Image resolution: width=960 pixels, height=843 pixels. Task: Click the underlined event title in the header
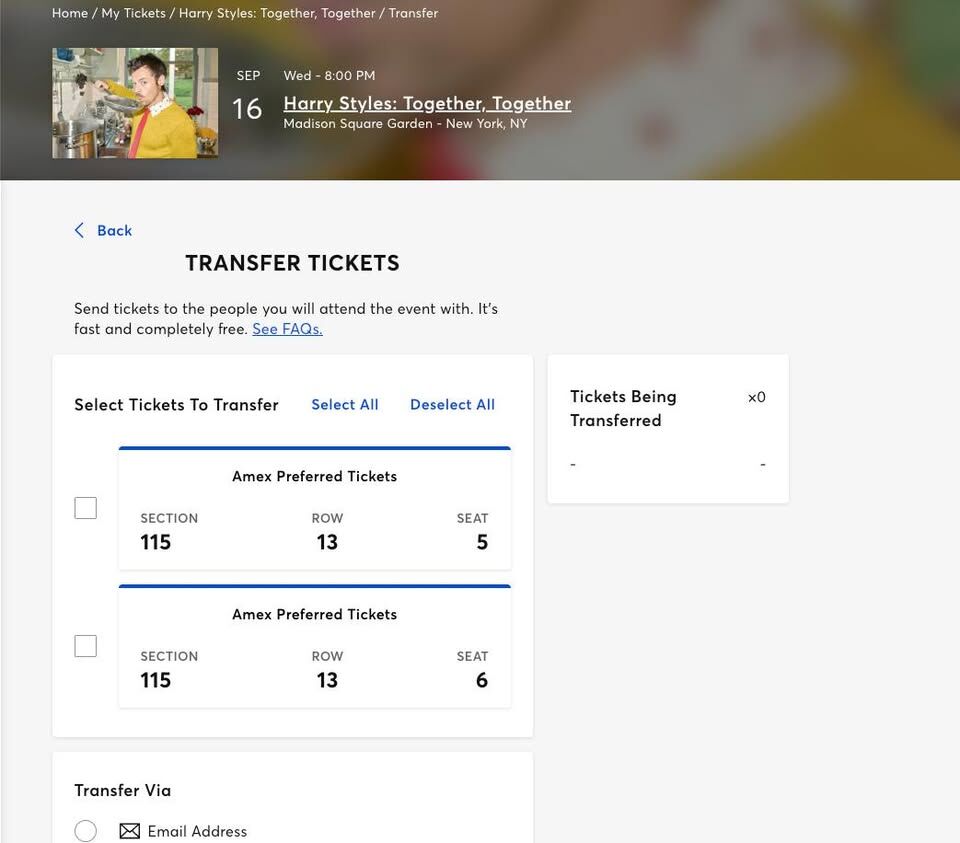click(427, 103)
